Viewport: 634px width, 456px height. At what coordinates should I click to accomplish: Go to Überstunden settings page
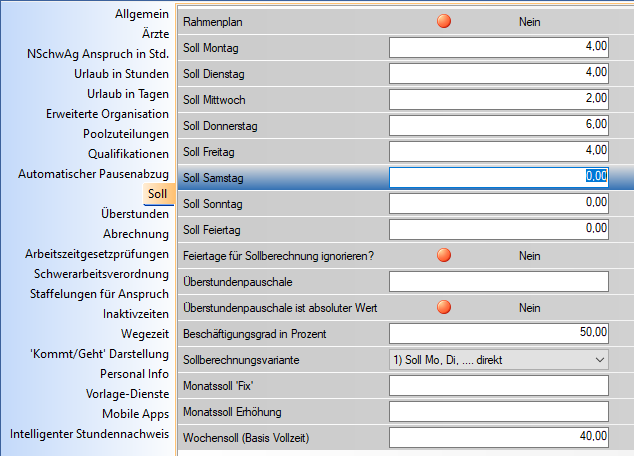pos(135,214)
